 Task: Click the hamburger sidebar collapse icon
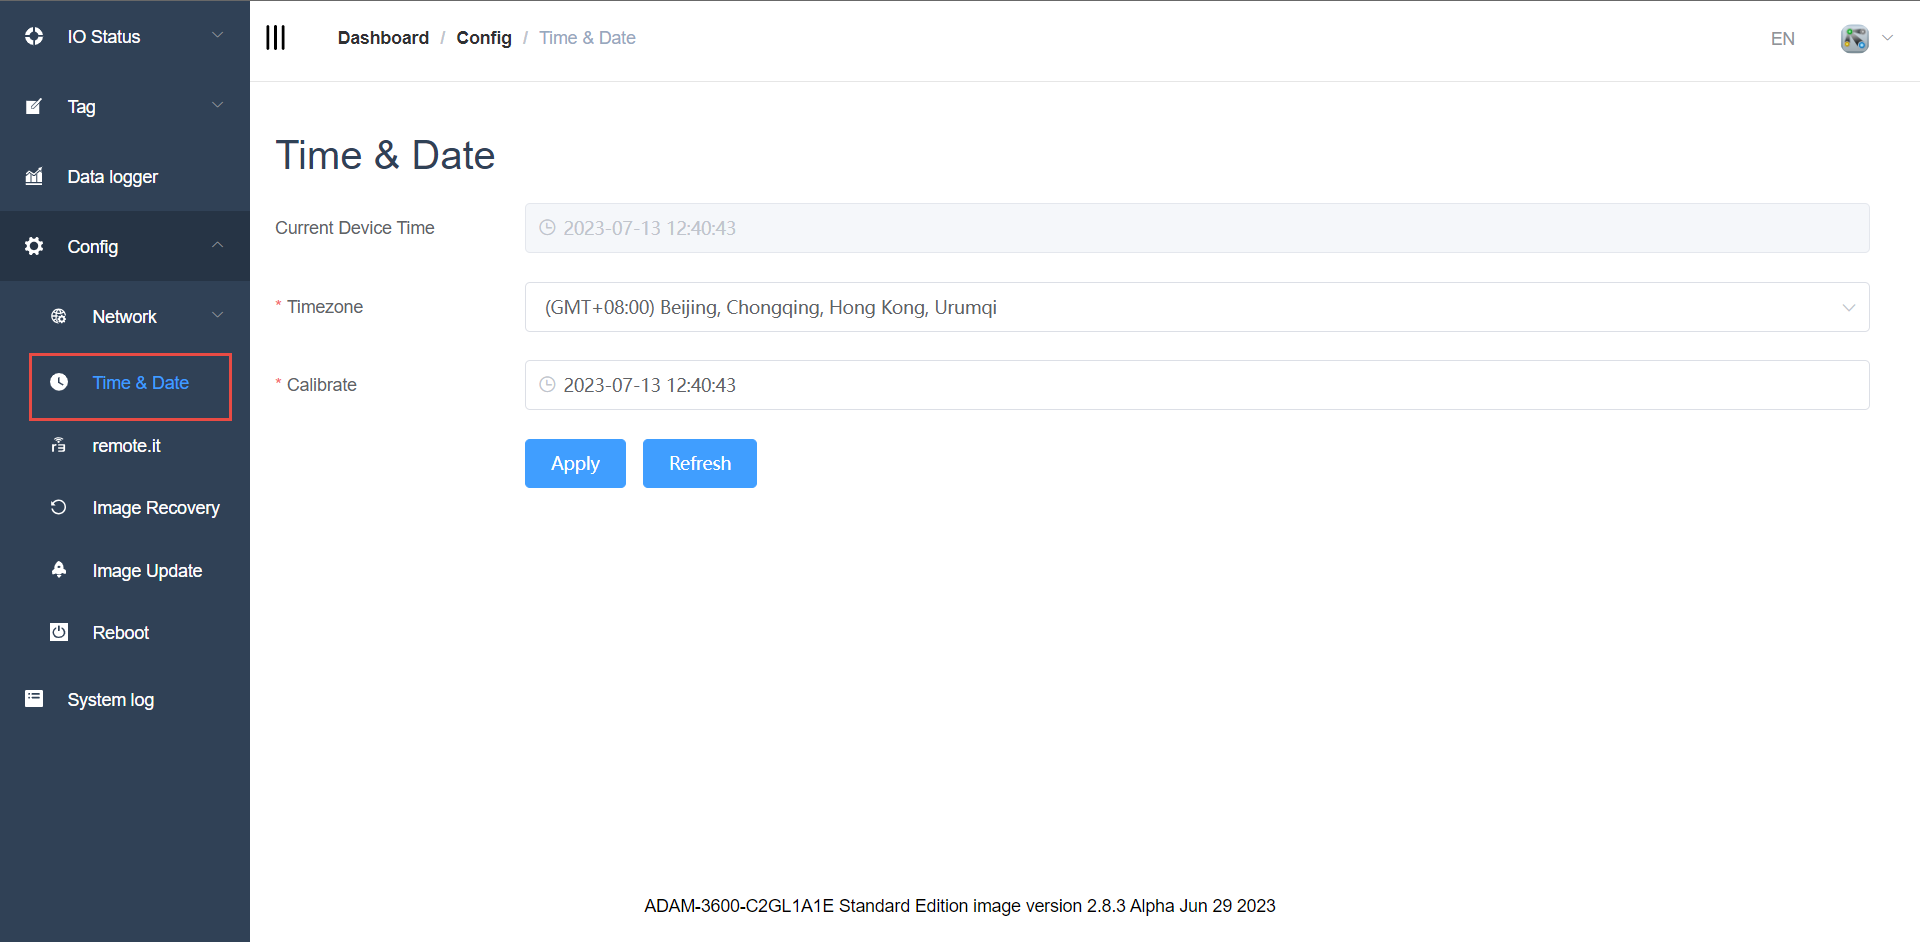tap(275, 38)
